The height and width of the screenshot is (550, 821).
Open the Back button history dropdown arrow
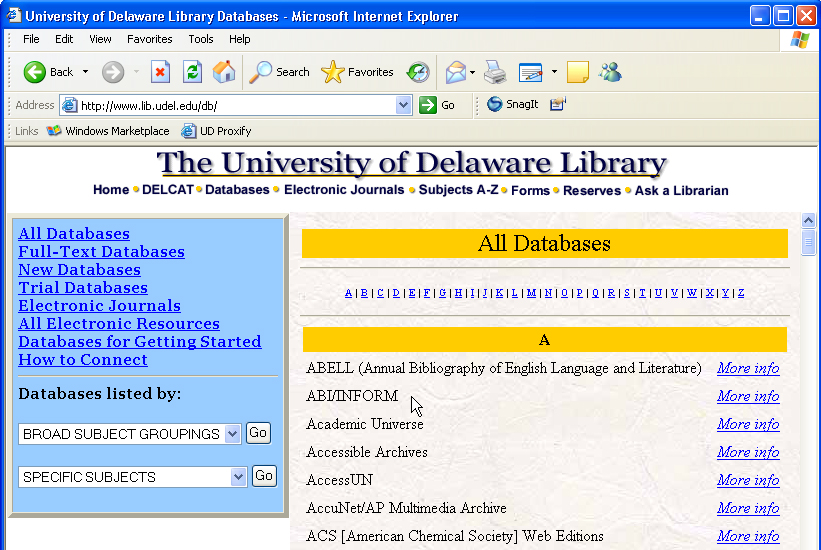pos(86,72)
